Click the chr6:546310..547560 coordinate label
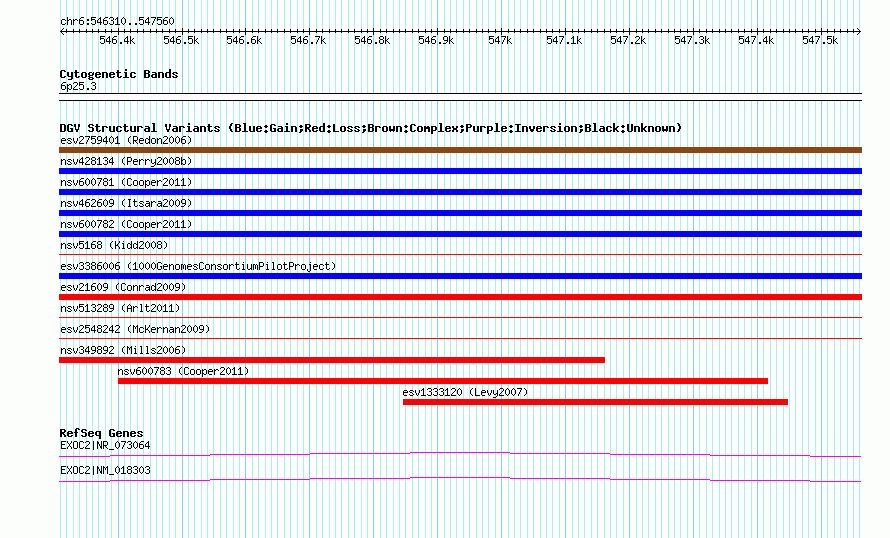This screenshot has width=890, height=538. 117,21
